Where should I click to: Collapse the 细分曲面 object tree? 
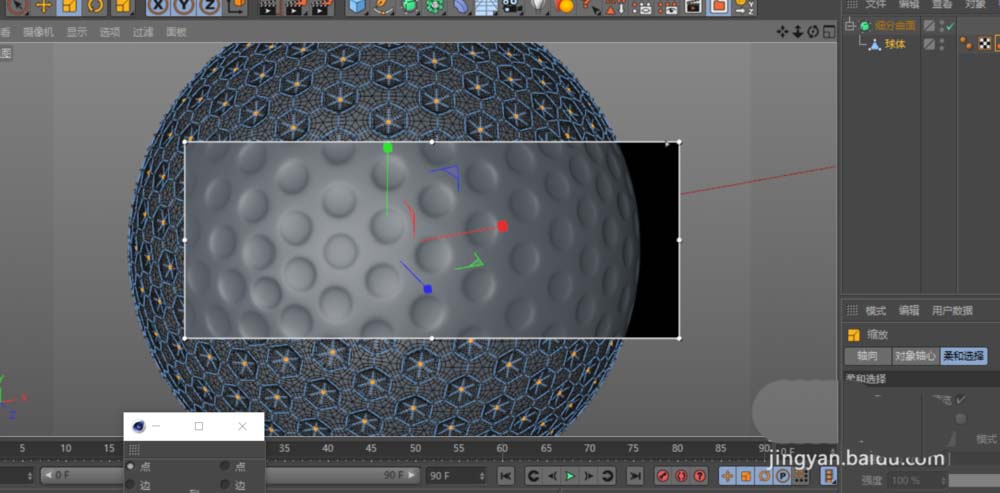pyautogui.click(x=851, y=26)
